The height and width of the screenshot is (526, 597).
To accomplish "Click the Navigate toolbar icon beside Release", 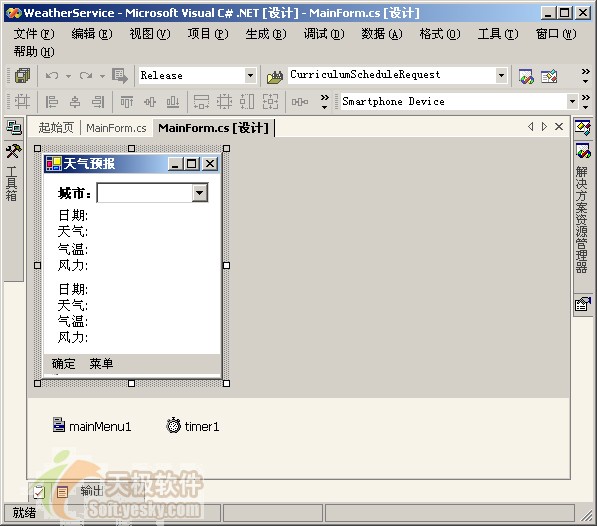I will (x=120, y=76).
